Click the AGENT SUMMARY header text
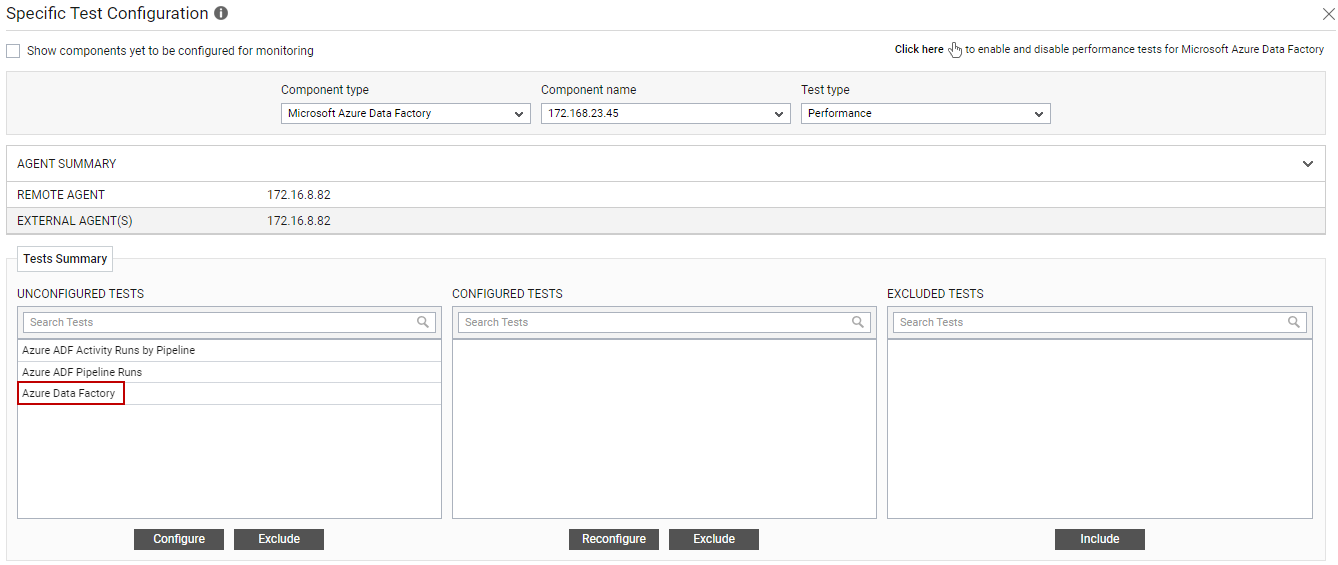 point(67,164)
